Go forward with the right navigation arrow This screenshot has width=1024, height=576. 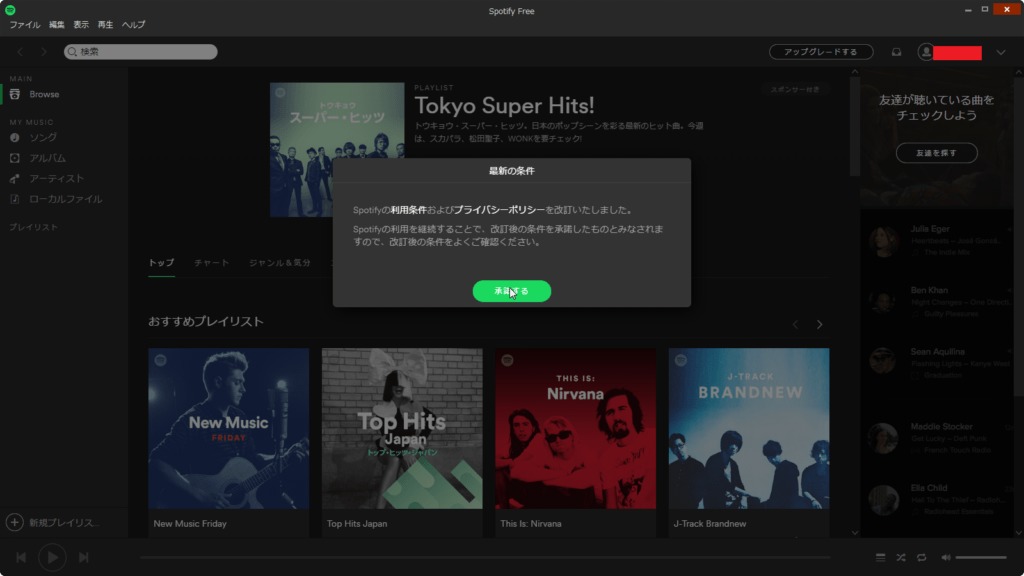click(x=44, y=52)
